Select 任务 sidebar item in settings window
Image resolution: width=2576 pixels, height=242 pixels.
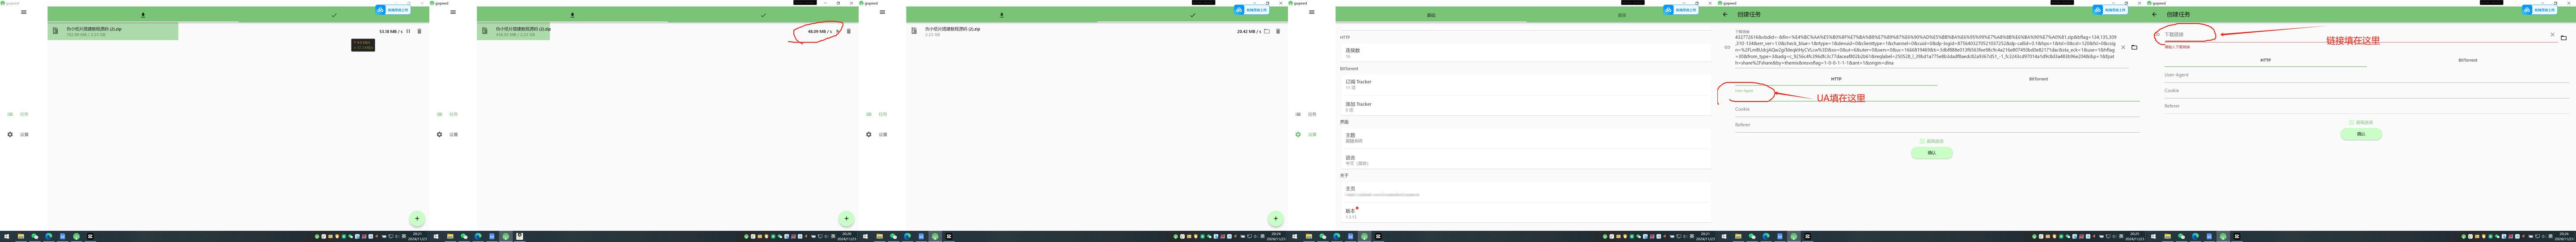[1307, 114]
